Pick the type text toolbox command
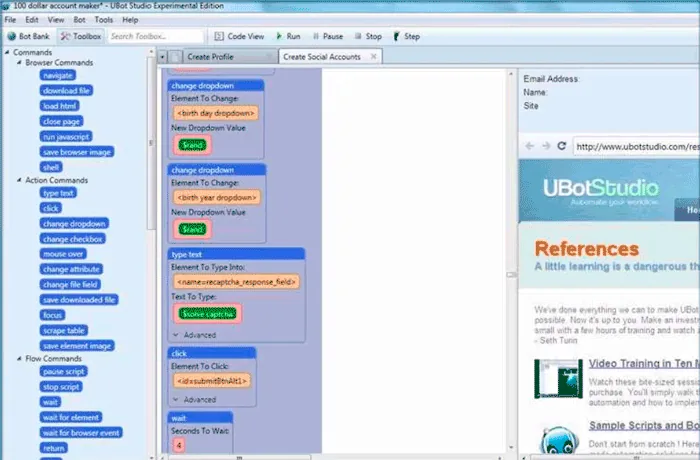Viewport: 700px width, 460px height. pos(58,193)
